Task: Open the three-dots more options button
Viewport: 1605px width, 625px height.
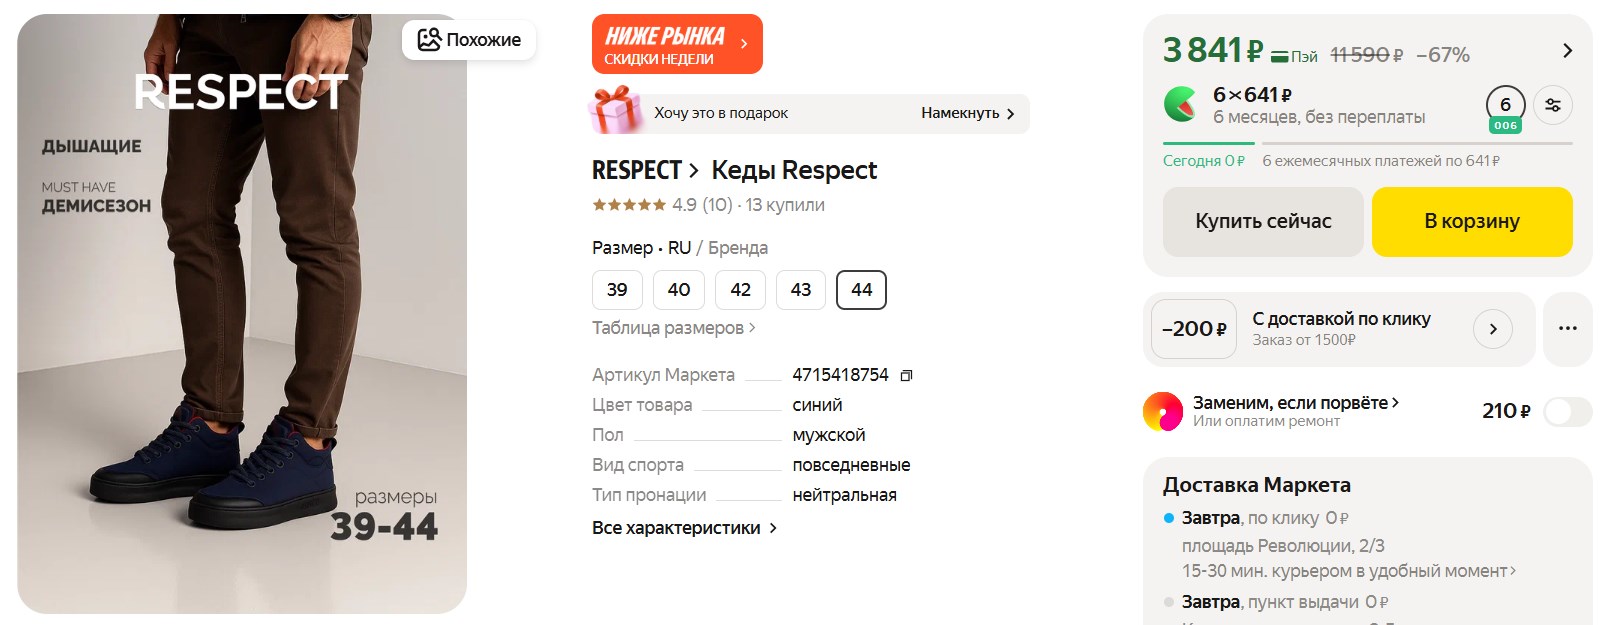Action: point(1567,329)
